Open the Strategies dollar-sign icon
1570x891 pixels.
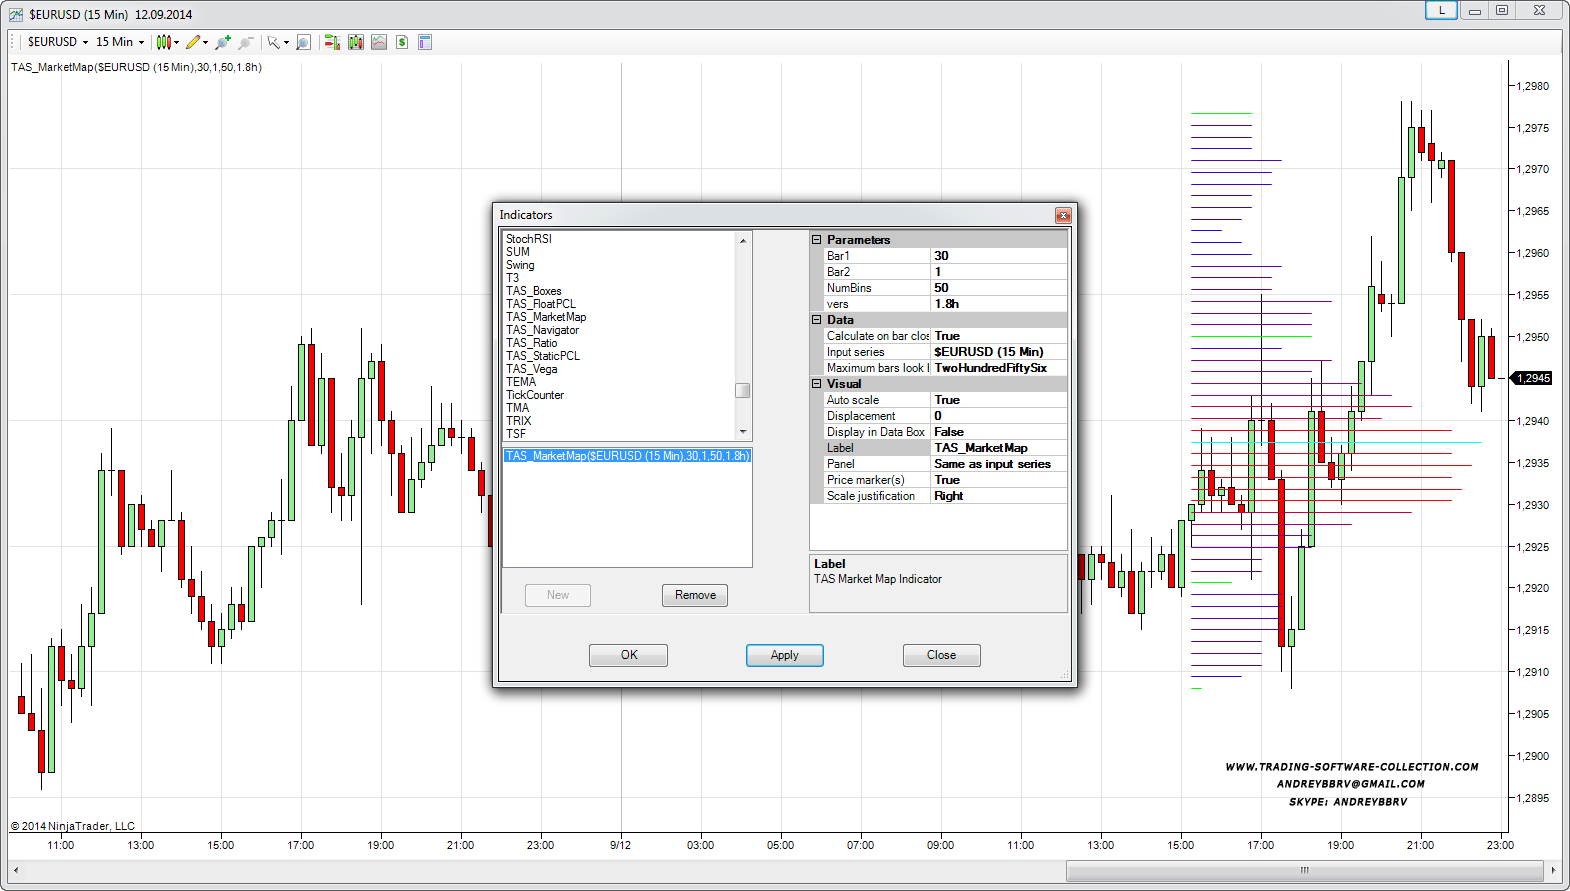[401, 42]
